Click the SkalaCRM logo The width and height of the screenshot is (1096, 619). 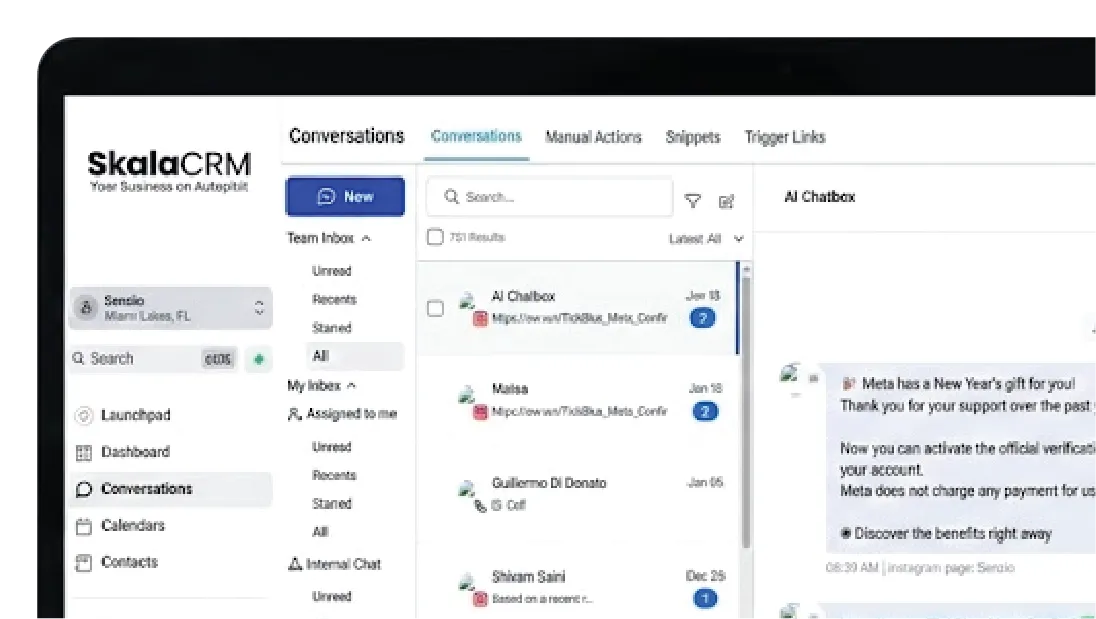tap(169, 170)
